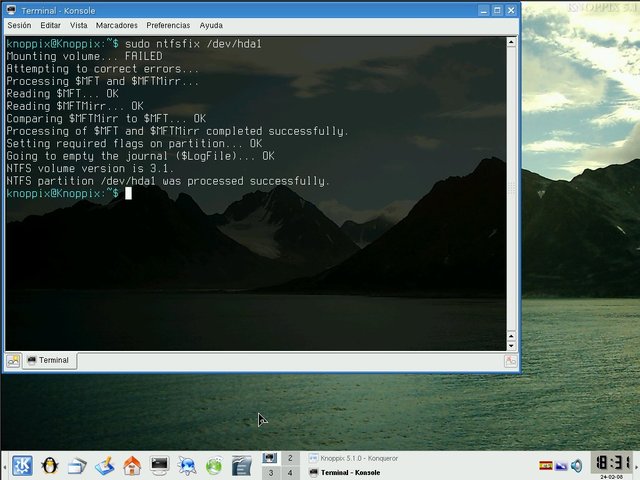Minimize the Konsole window

tap(484, 11)
